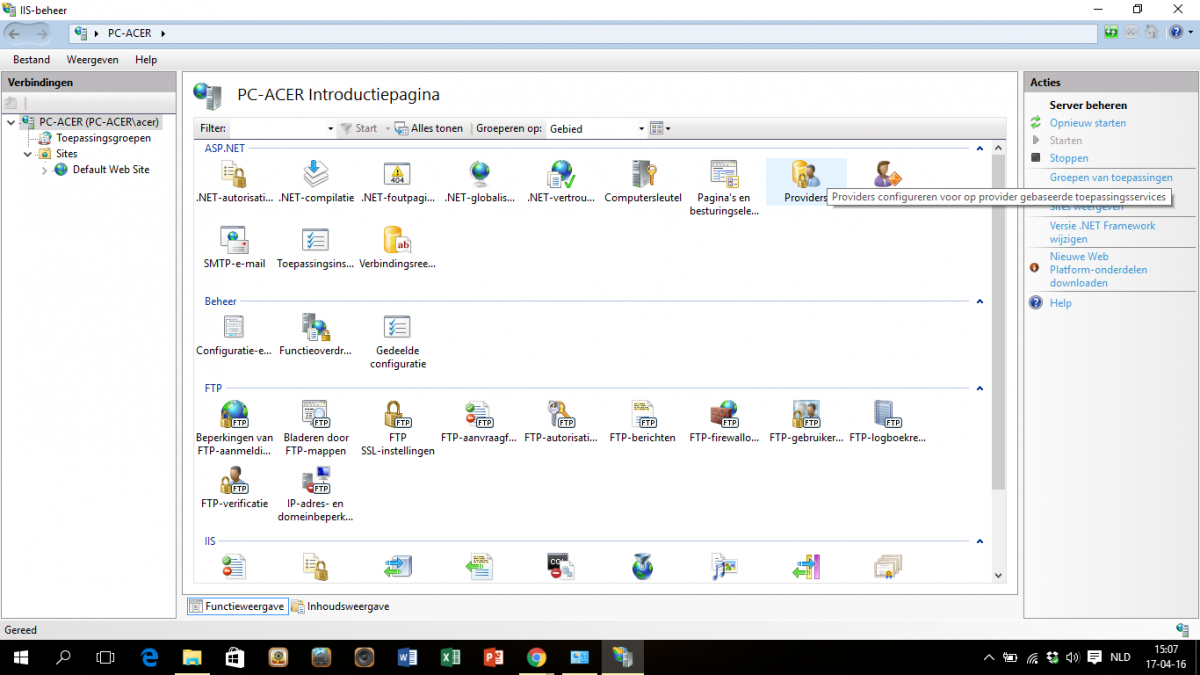Open FTP-autorisatieregels feature
The height and width of the screenshot is (675, 1200).
point(561,422)
